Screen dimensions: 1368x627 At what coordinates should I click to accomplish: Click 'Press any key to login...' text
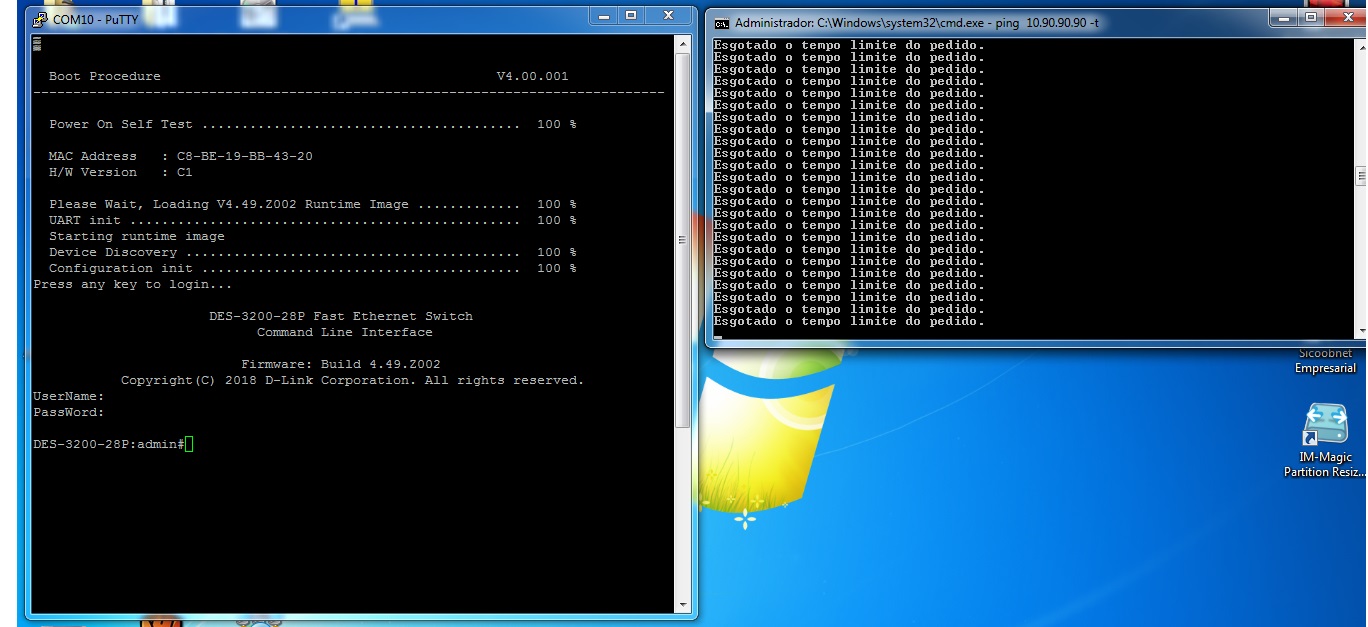133,284
